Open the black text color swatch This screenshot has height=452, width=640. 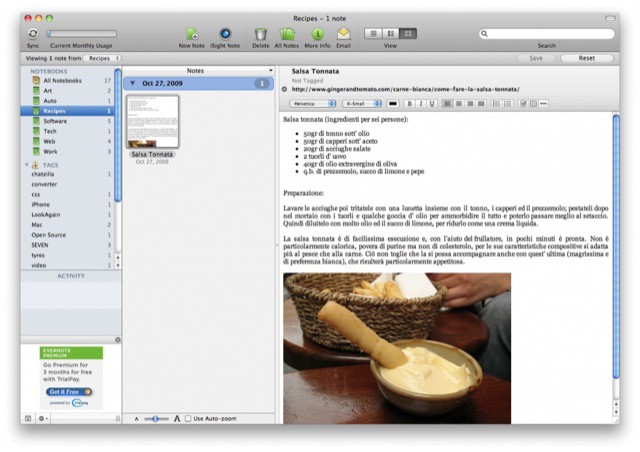click(393, 104)
